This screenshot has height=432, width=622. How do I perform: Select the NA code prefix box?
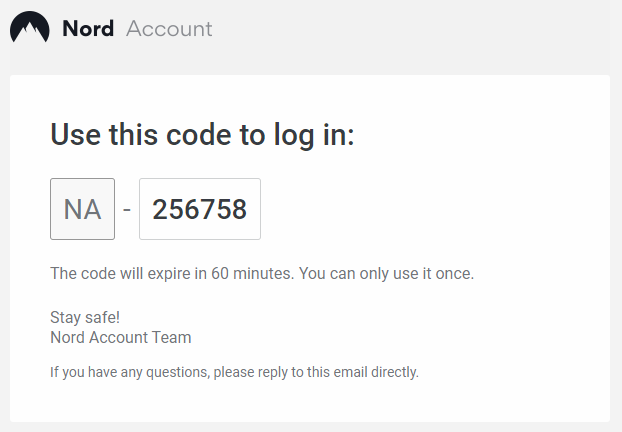pyautogui.click(x=83, y=209)
